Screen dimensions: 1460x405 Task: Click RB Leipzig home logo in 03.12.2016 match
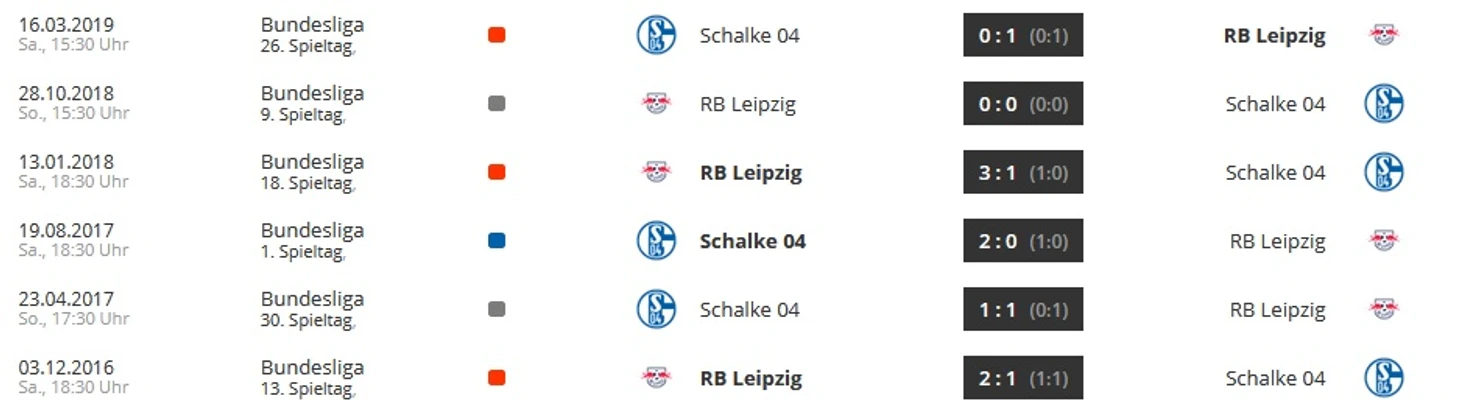[x=656, y=378]
